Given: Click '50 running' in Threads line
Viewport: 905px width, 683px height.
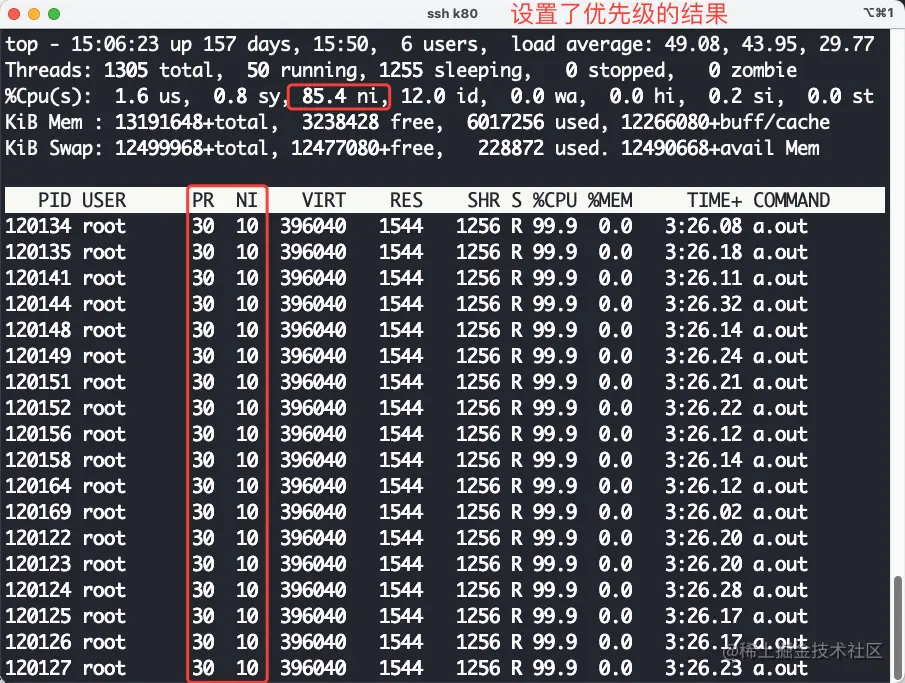Looking at the screenshot, I should click(302, 70).
